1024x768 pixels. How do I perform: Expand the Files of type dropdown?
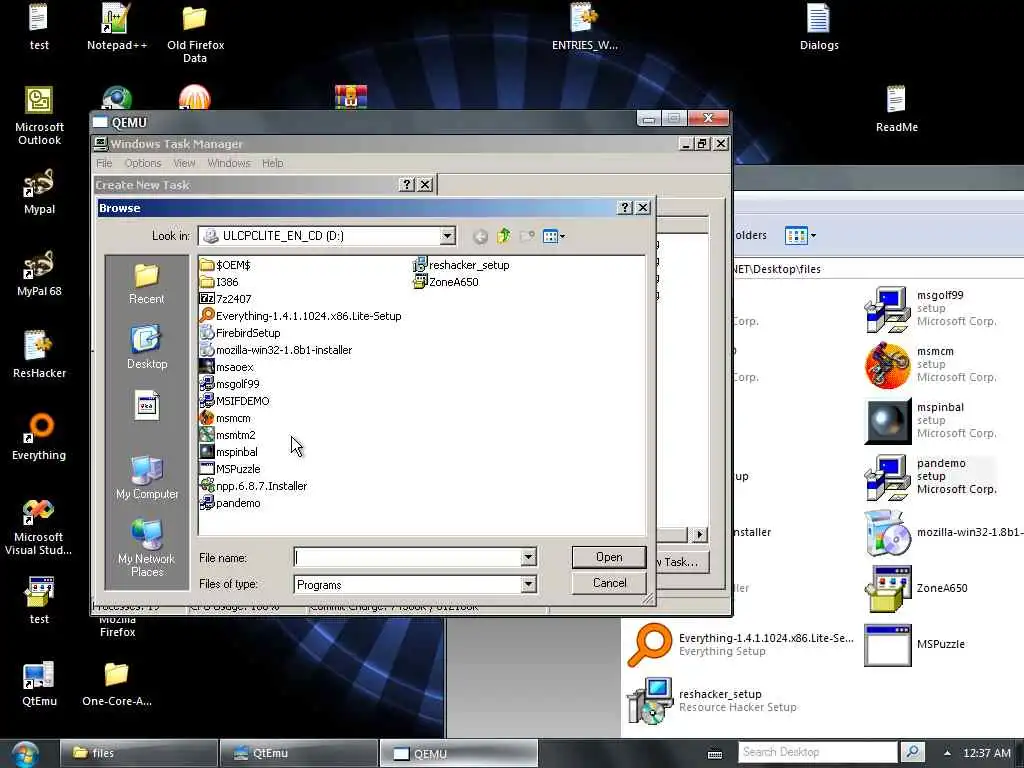[x=528, y=584]
